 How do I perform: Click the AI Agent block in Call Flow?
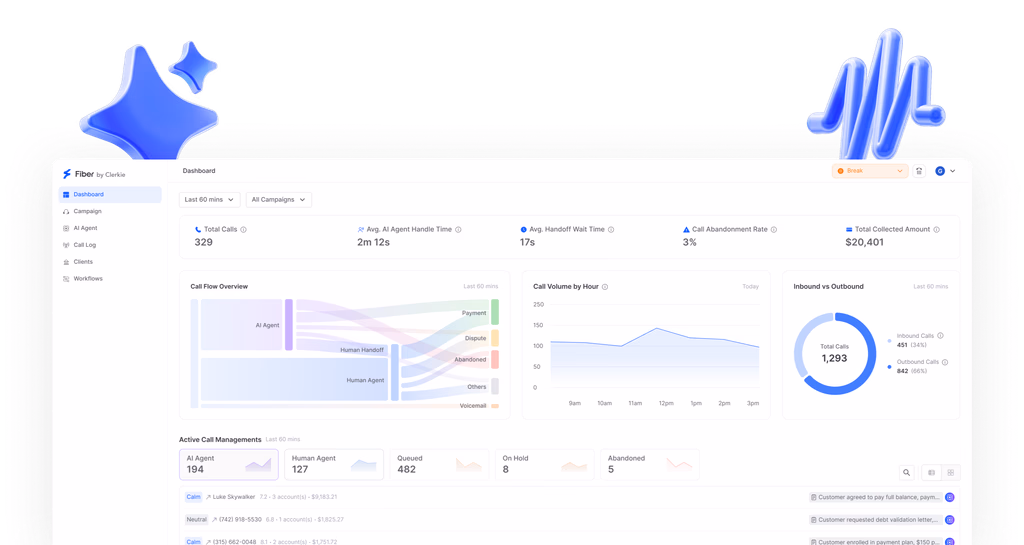[242, 324]
